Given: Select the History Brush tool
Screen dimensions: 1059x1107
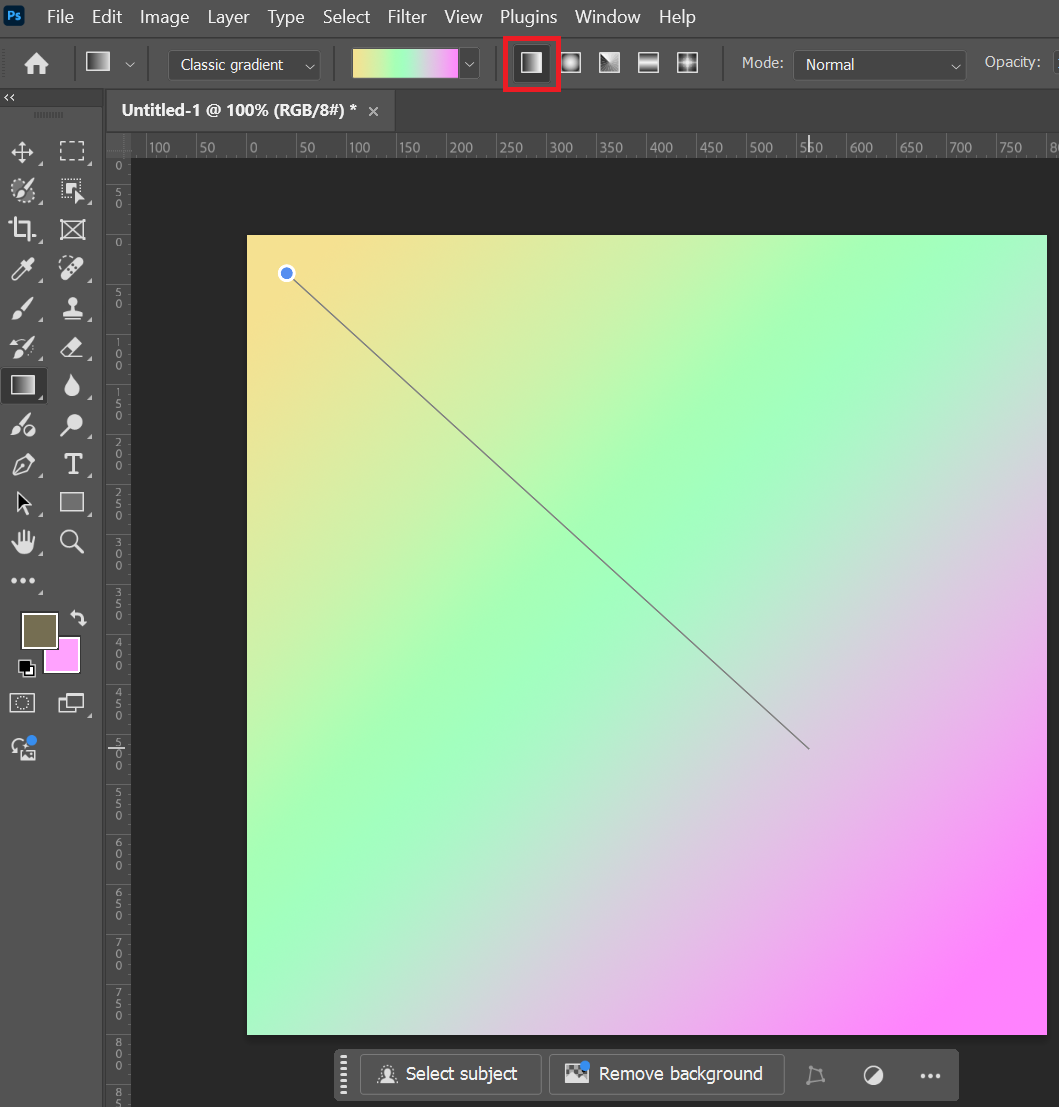Looking at the screenshot, I should point(23,347).
